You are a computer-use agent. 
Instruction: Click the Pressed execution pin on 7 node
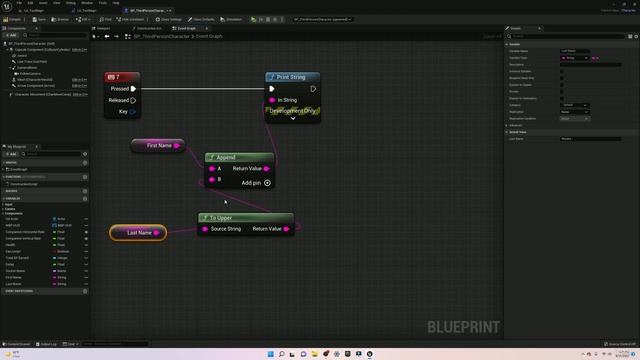point(133,89)
